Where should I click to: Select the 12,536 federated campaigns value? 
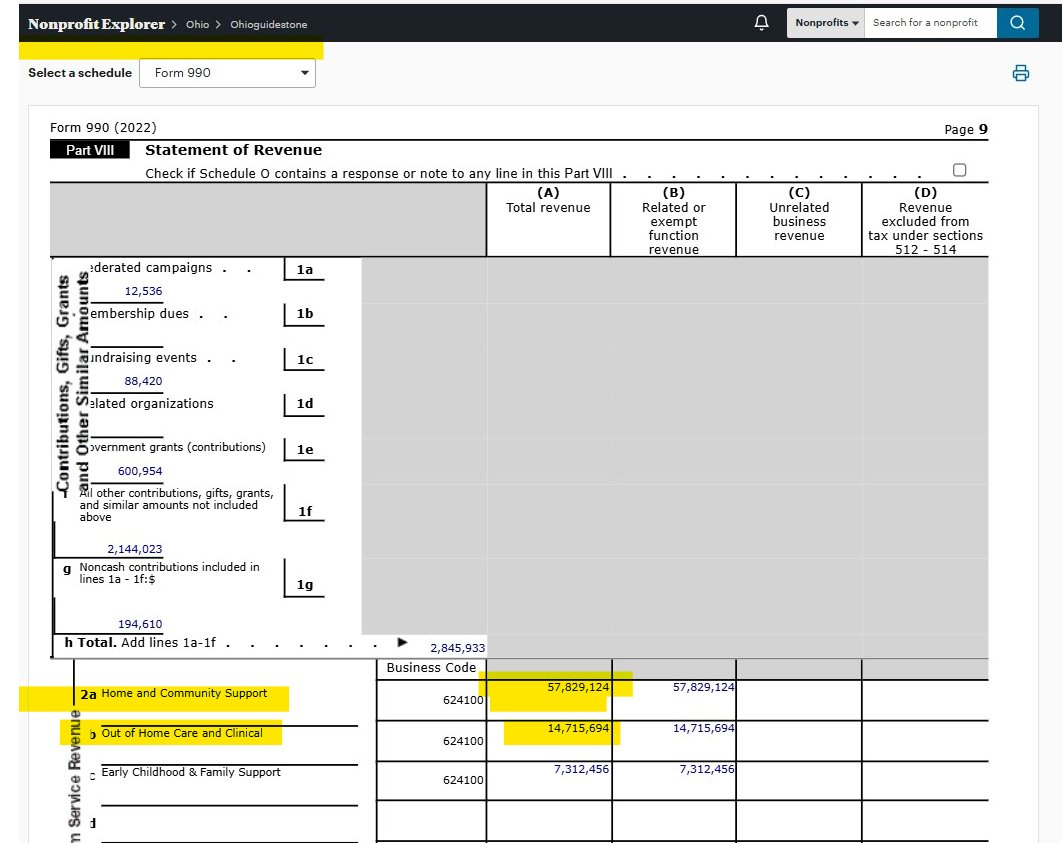click(x=143, y=291)
